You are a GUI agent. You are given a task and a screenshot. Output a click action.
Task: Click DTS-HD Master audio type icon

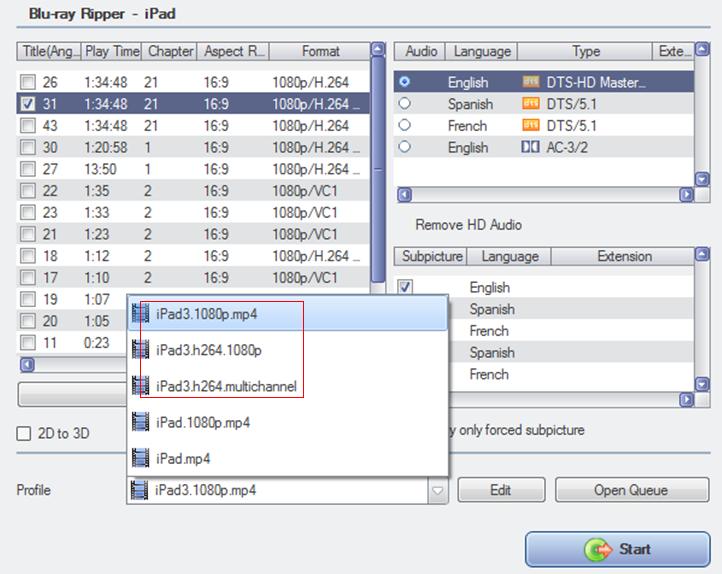point(530,82)
